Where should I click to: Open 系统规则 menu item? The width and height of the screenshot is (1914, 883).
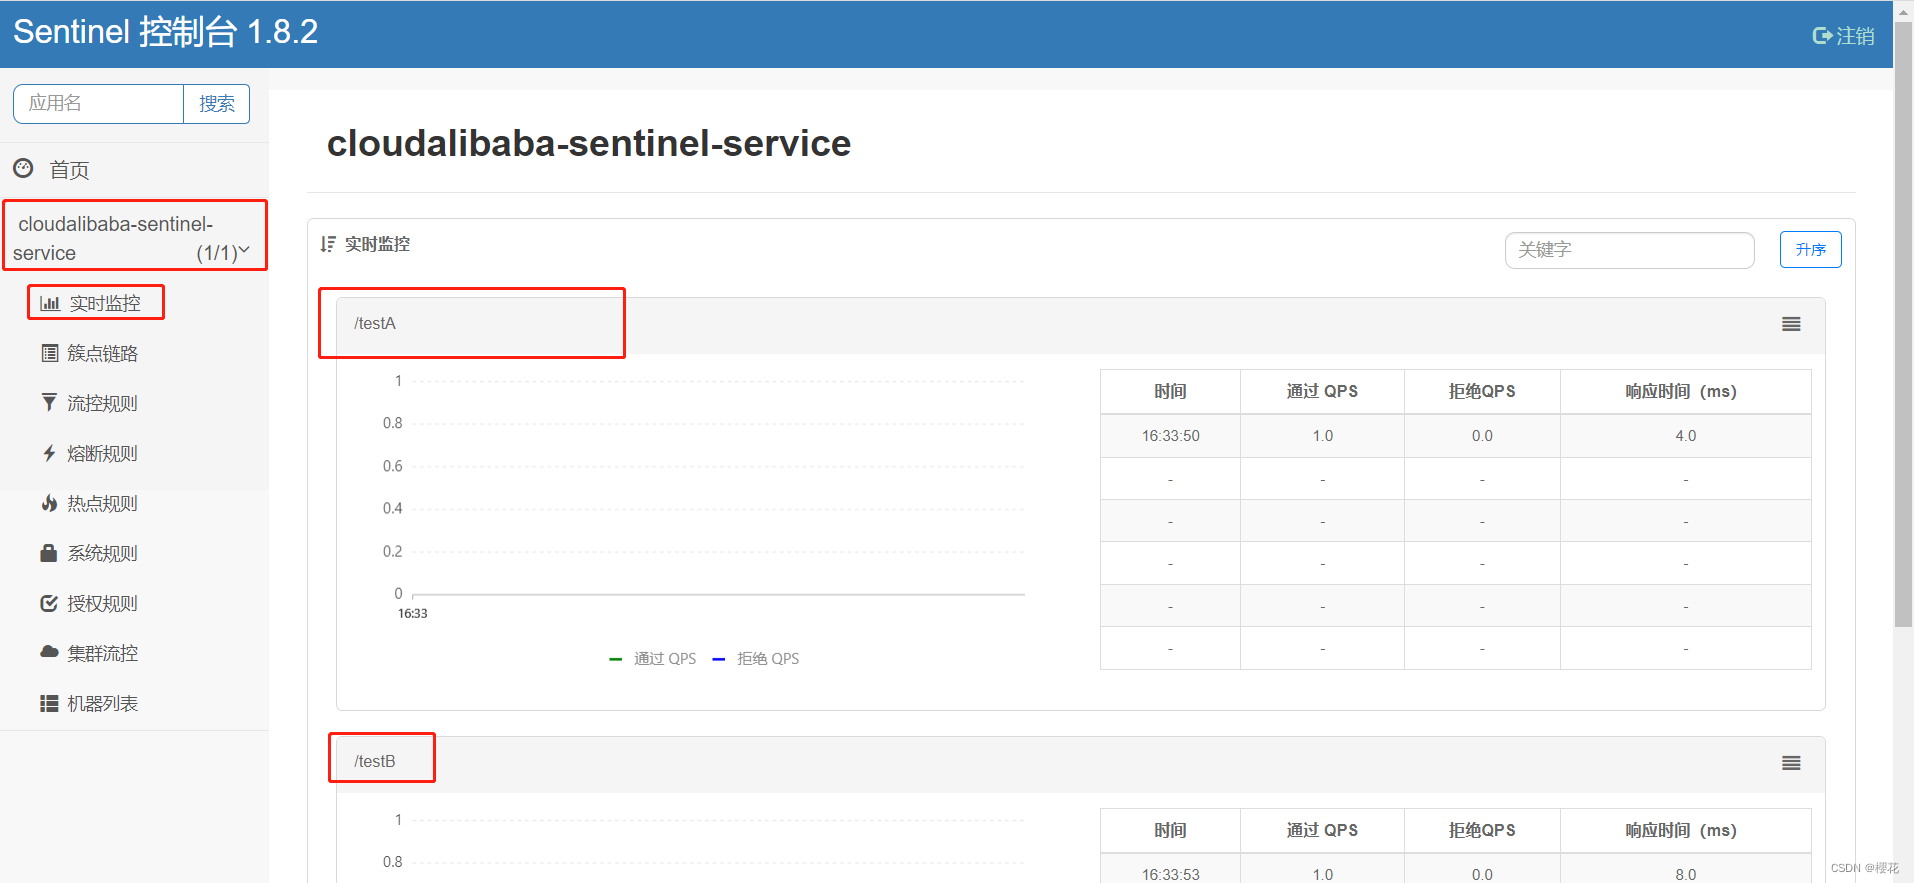pyautogui.click(x=102, y=553)
